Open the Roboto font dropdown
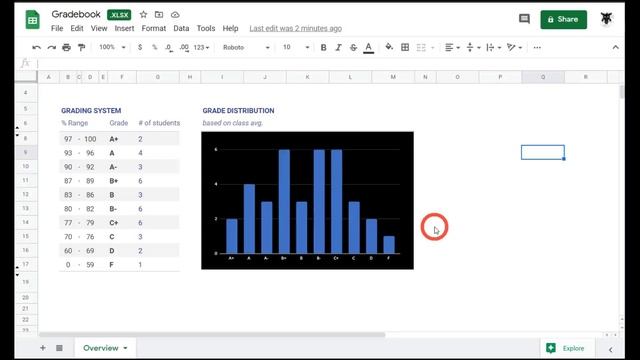This screenshot has width=640, height=360. click(x=246, y=48)
